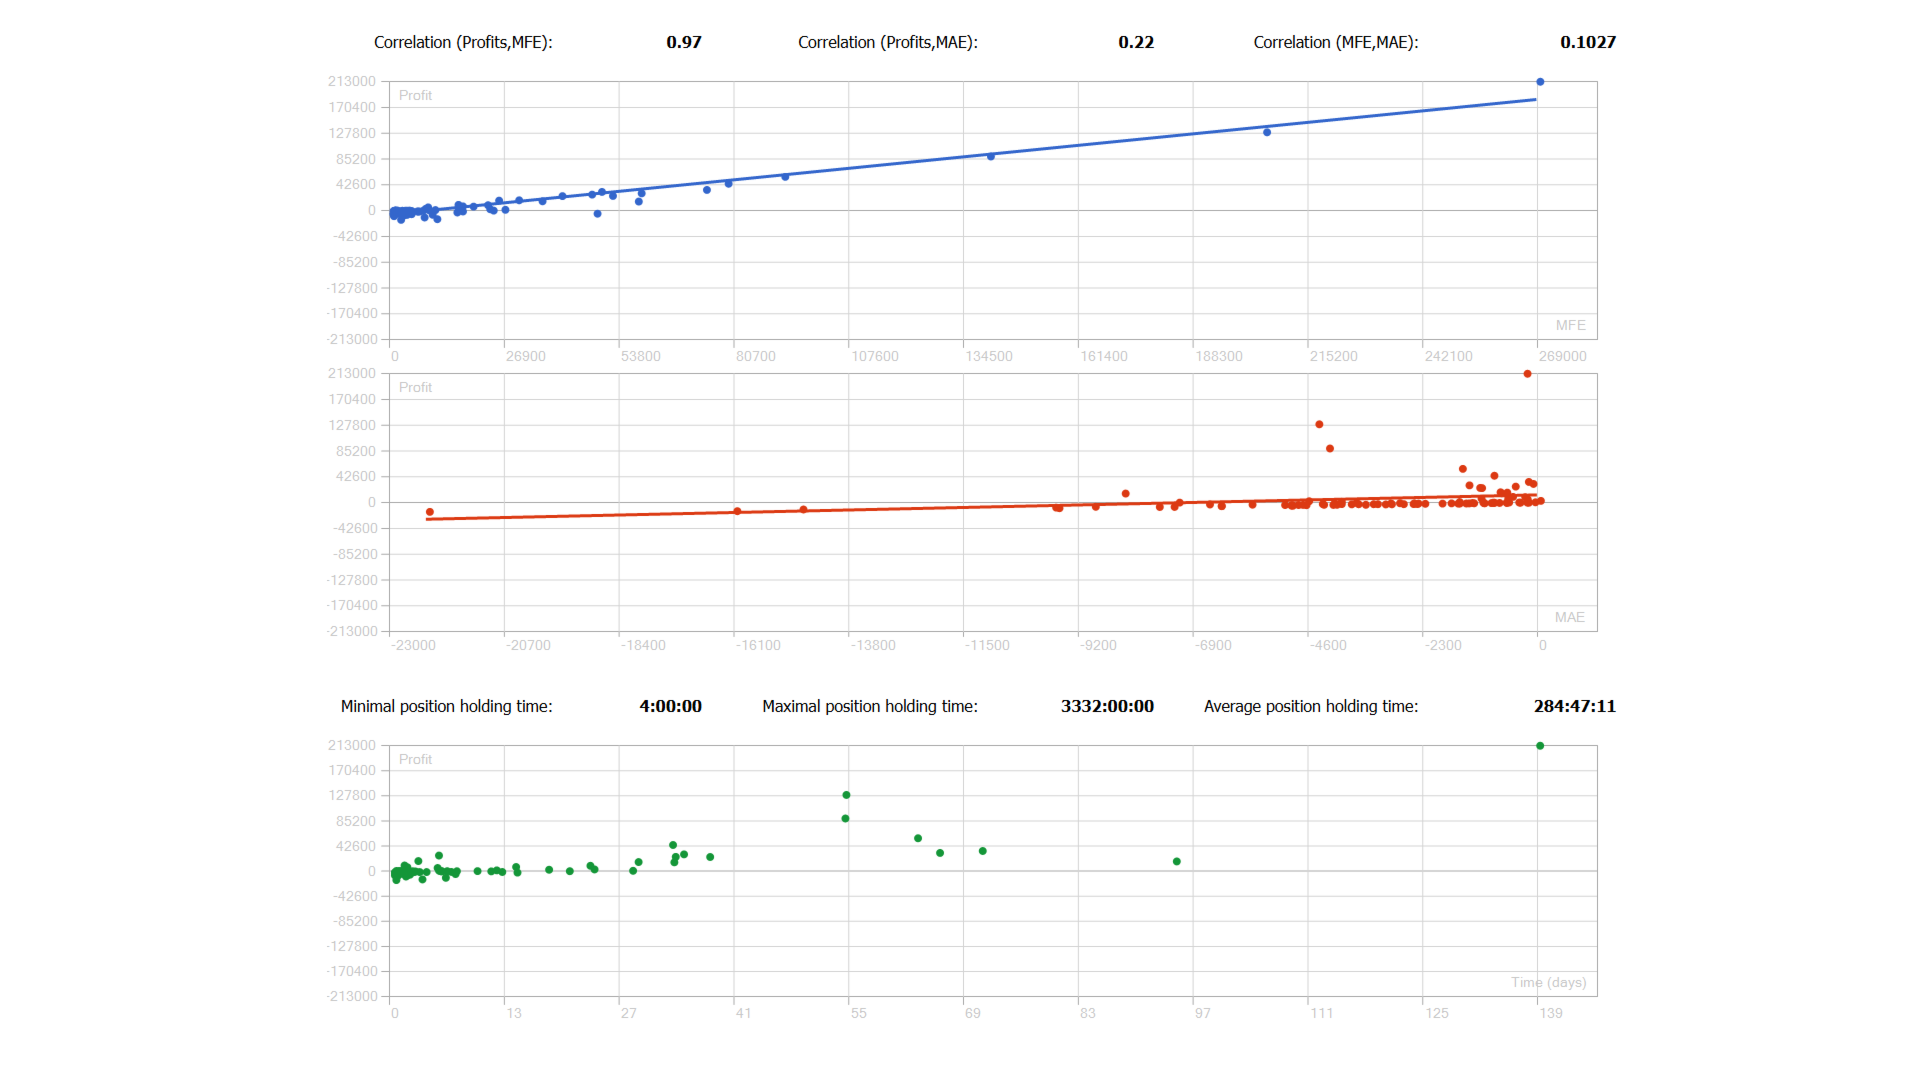Click the highest green point in holding time chart
This screenshot has height=1080, width=1920.
click(1540, 746)
